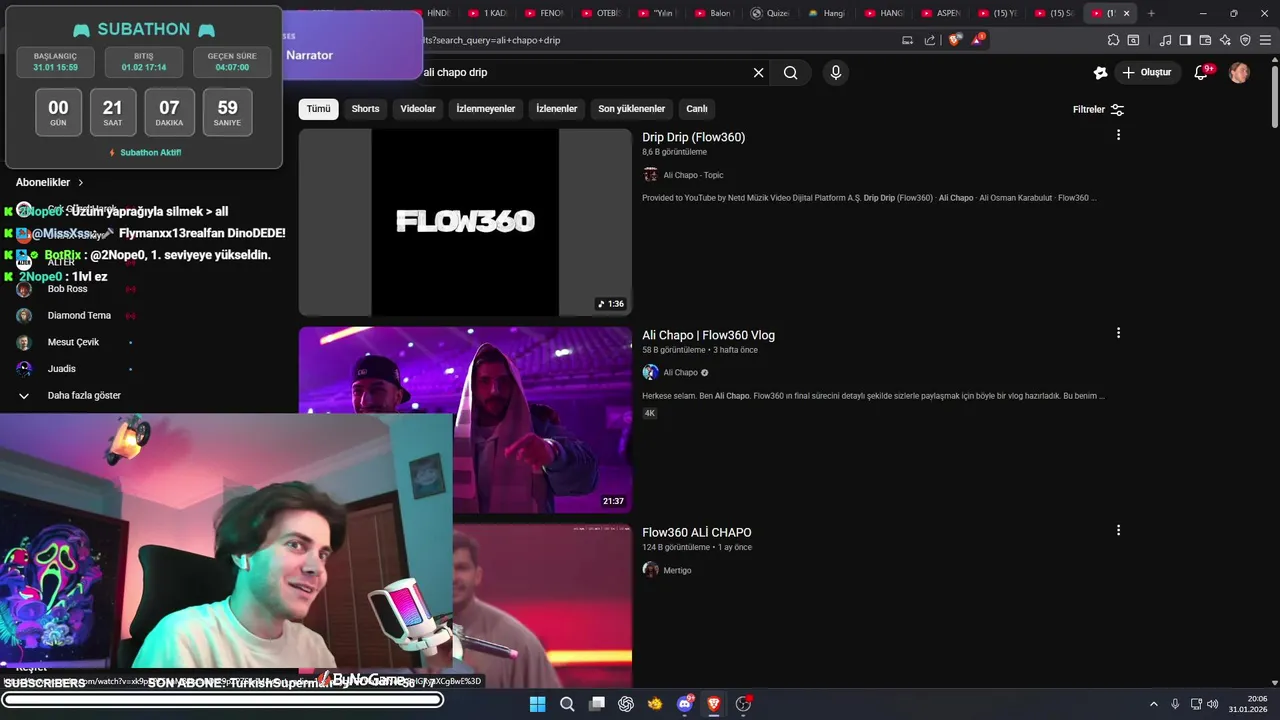Image resolution: width=1280 pixels, height=720 pixels.
Task: Open OBS Studio from the taskbar
Action: 743,704
